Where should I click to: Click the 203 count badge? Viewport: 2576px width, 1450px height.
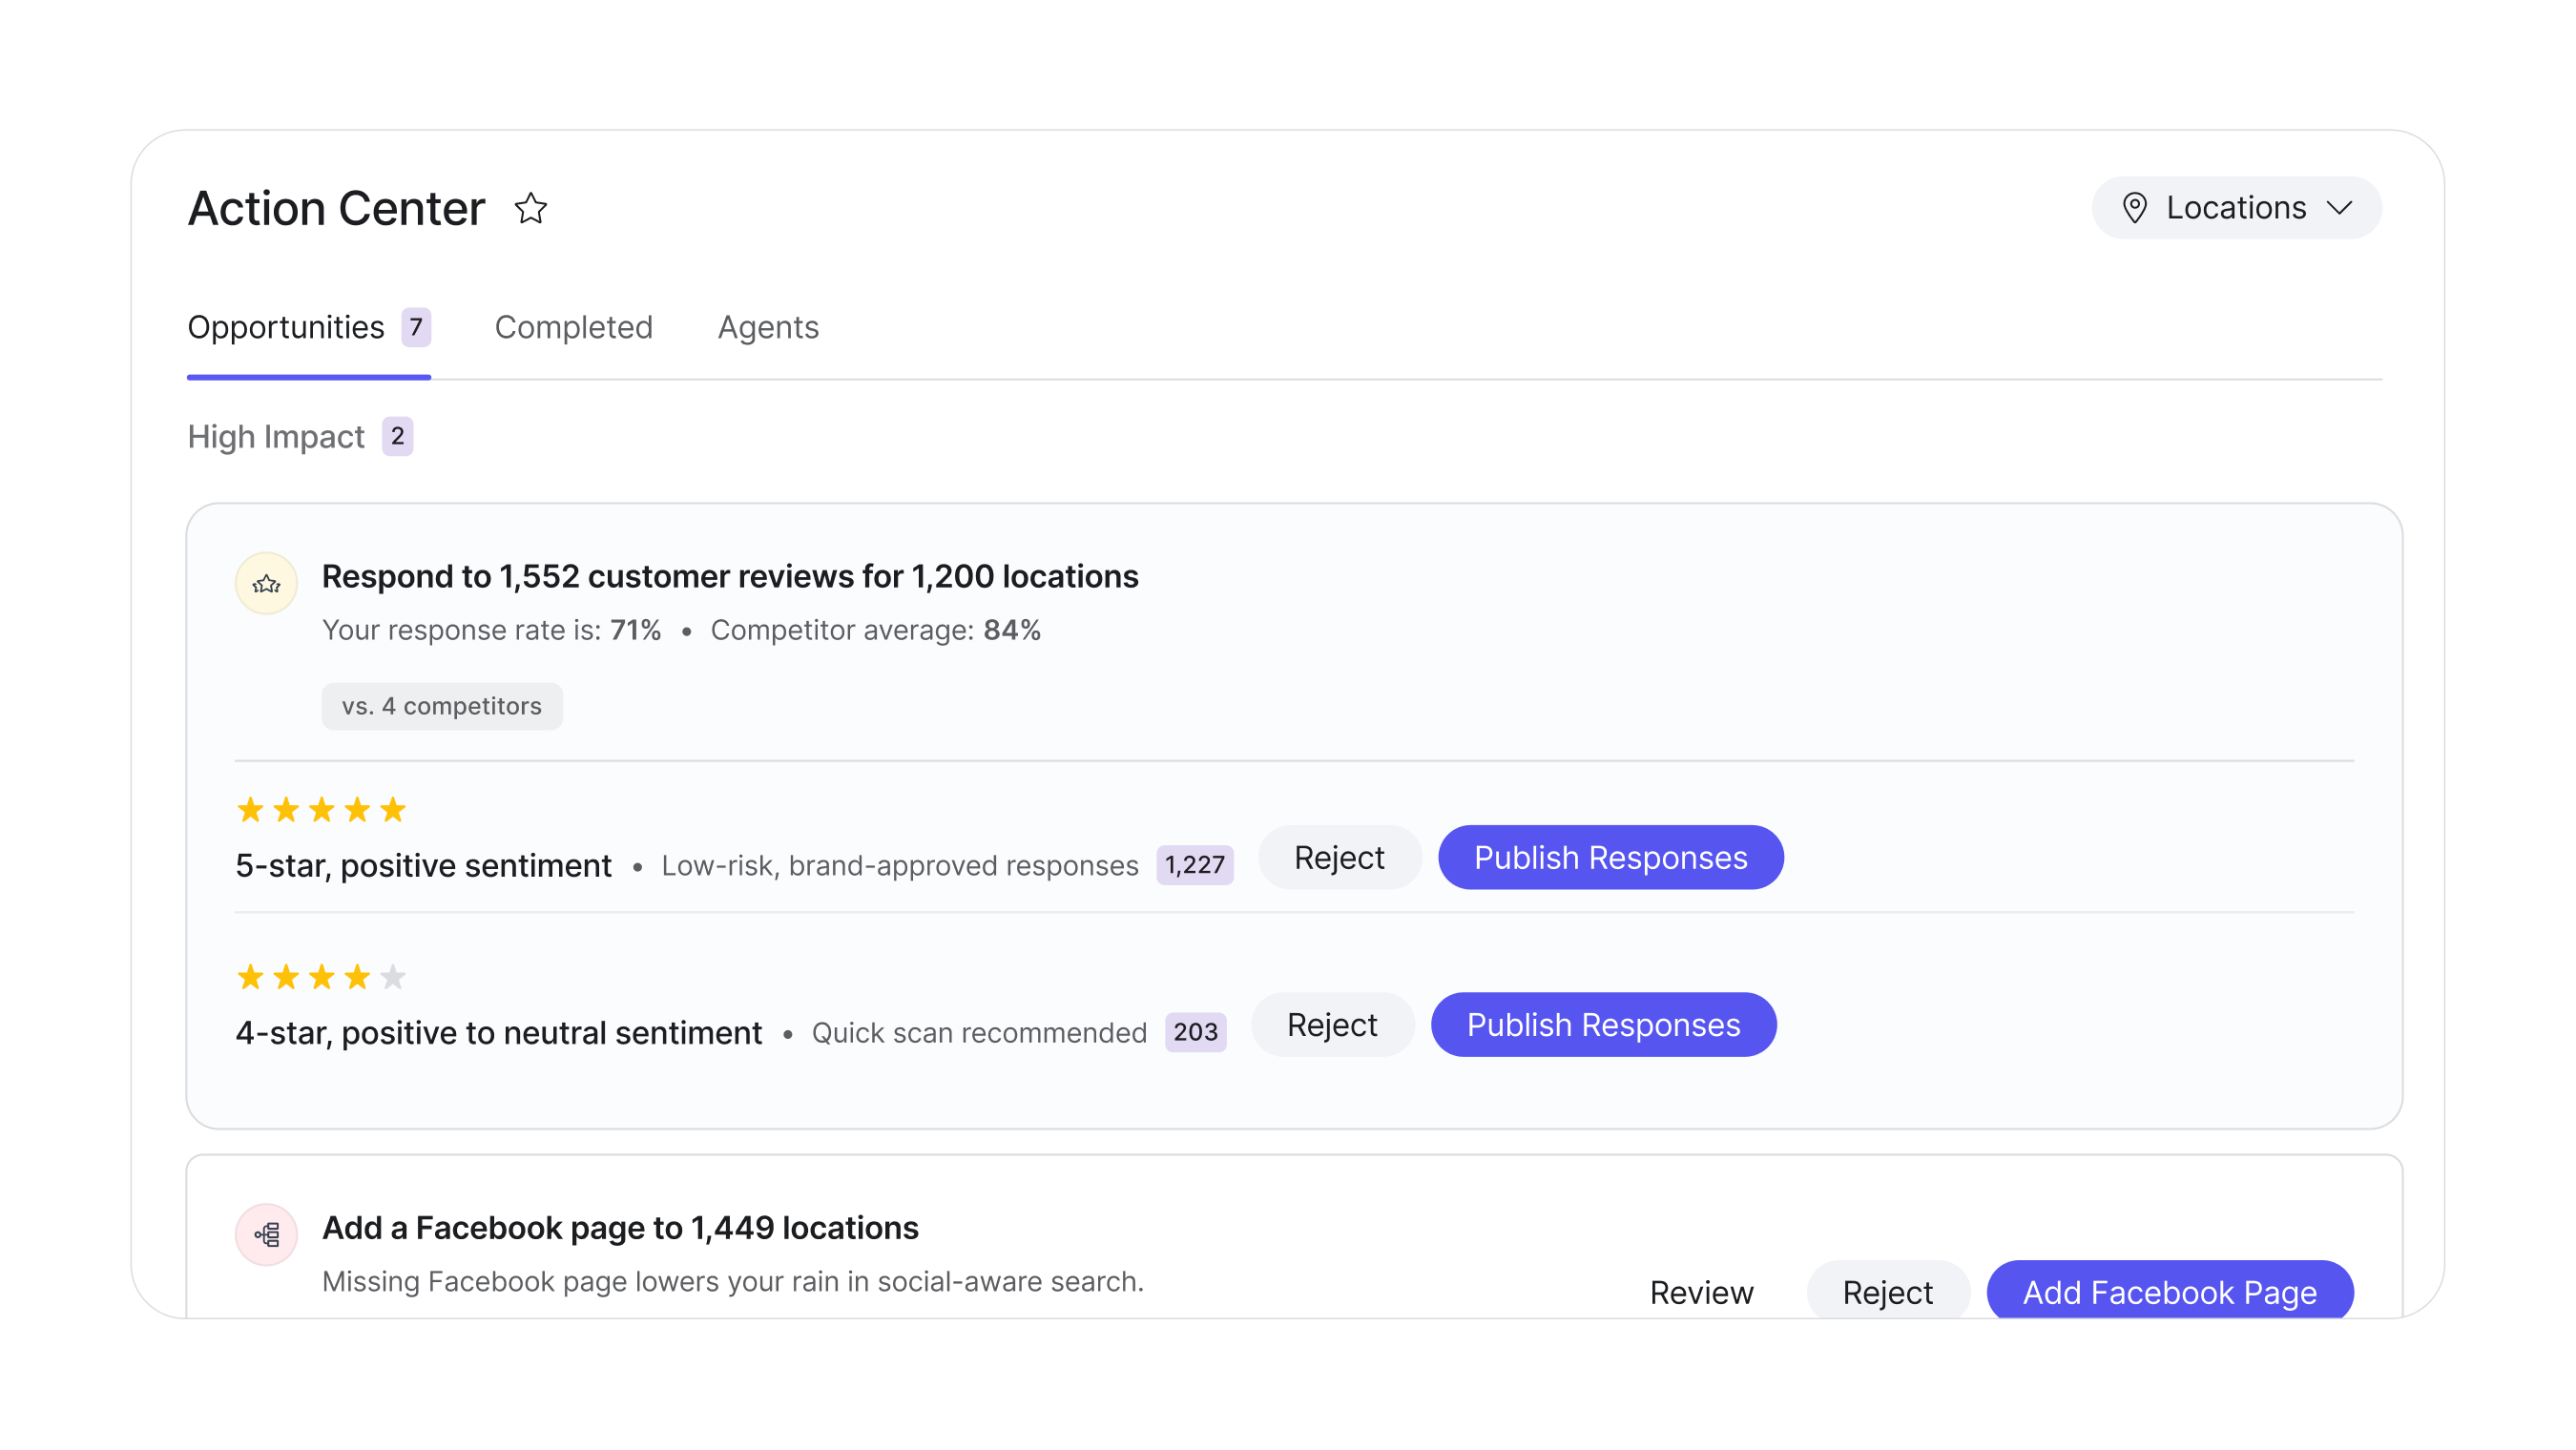1196,1033
